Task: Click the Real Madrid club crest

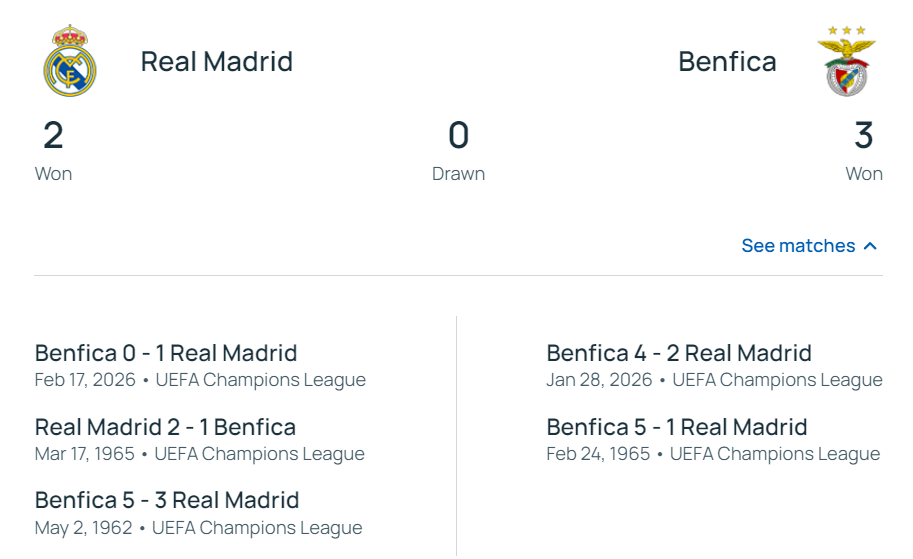Action: pyautogui.click(x=69, y=61)
